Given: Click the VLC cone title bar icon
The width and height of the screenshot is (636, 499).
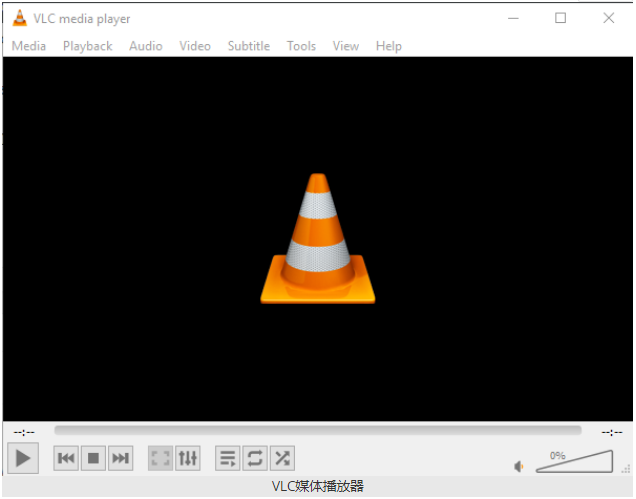Looking at the screenshot, I should pos(19,18).
